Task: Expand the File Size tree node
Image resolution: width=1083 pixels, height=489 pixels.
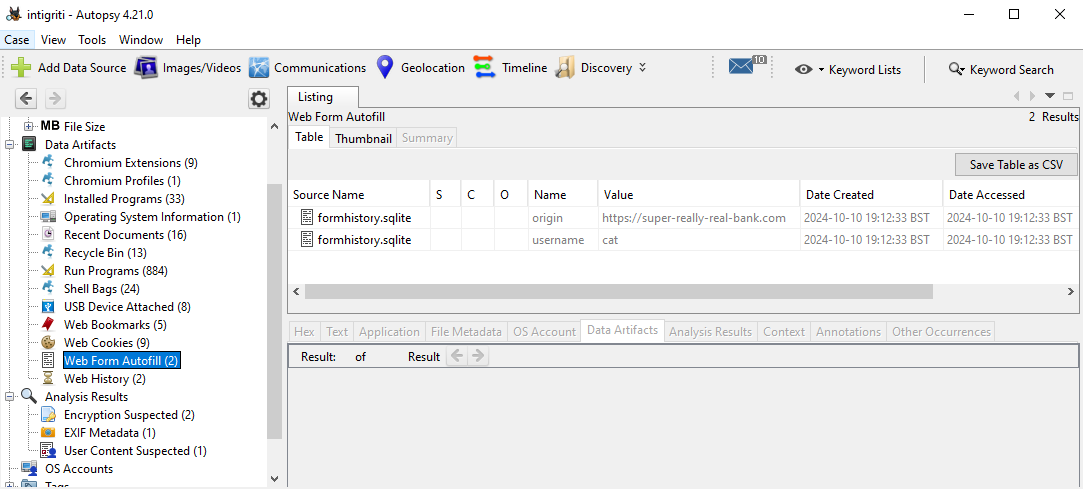Action: pos(28,127)
